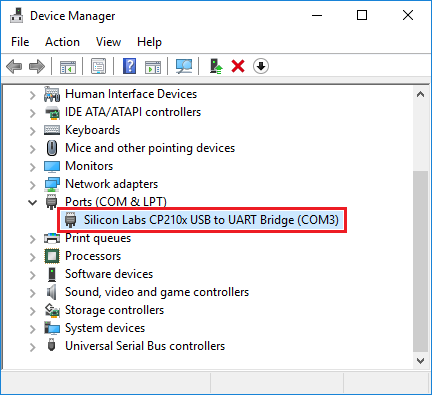Select Silicon Labs CP210x USB to UART Bridge

[x=202, y=220]
